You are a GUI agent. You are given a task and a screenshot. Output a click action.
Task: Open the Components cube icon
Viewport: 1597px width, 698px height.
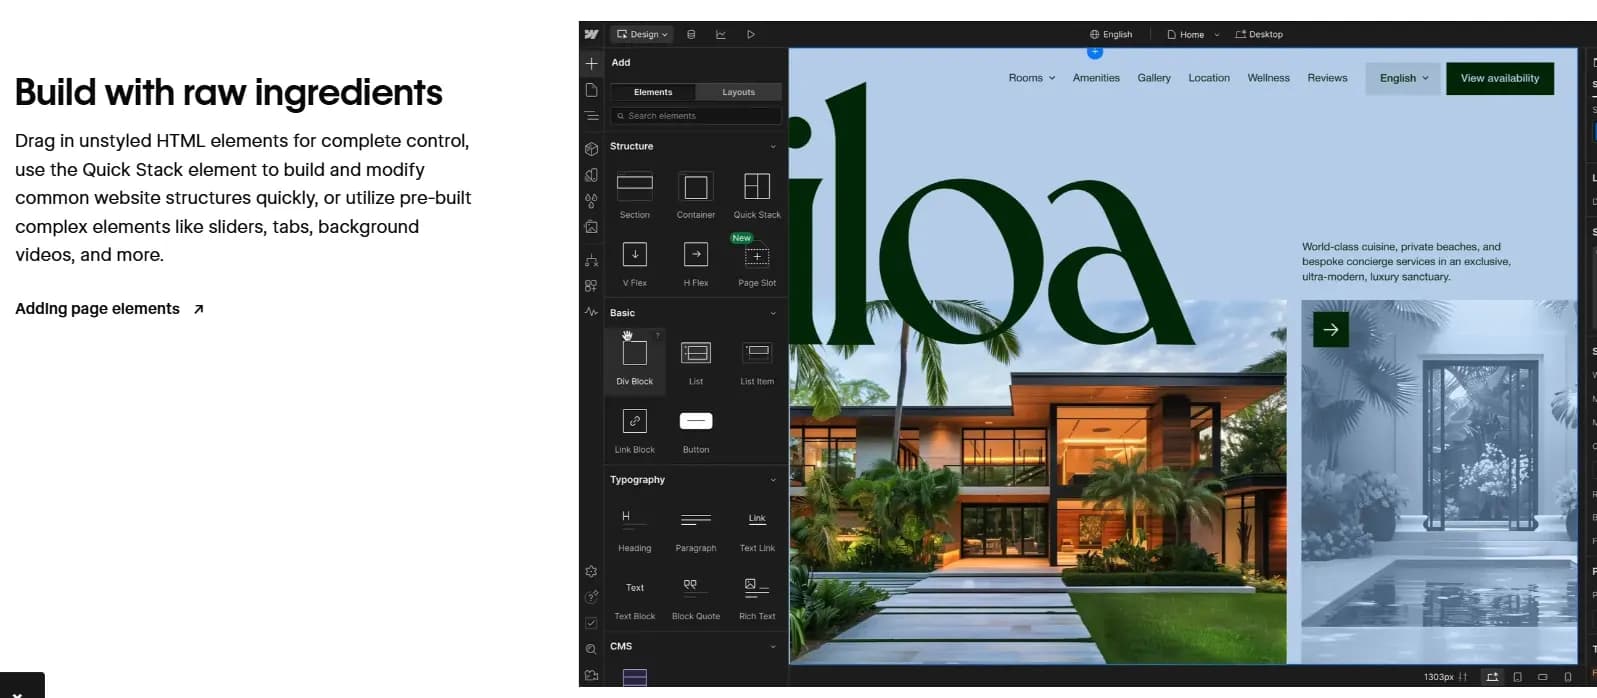591,149
